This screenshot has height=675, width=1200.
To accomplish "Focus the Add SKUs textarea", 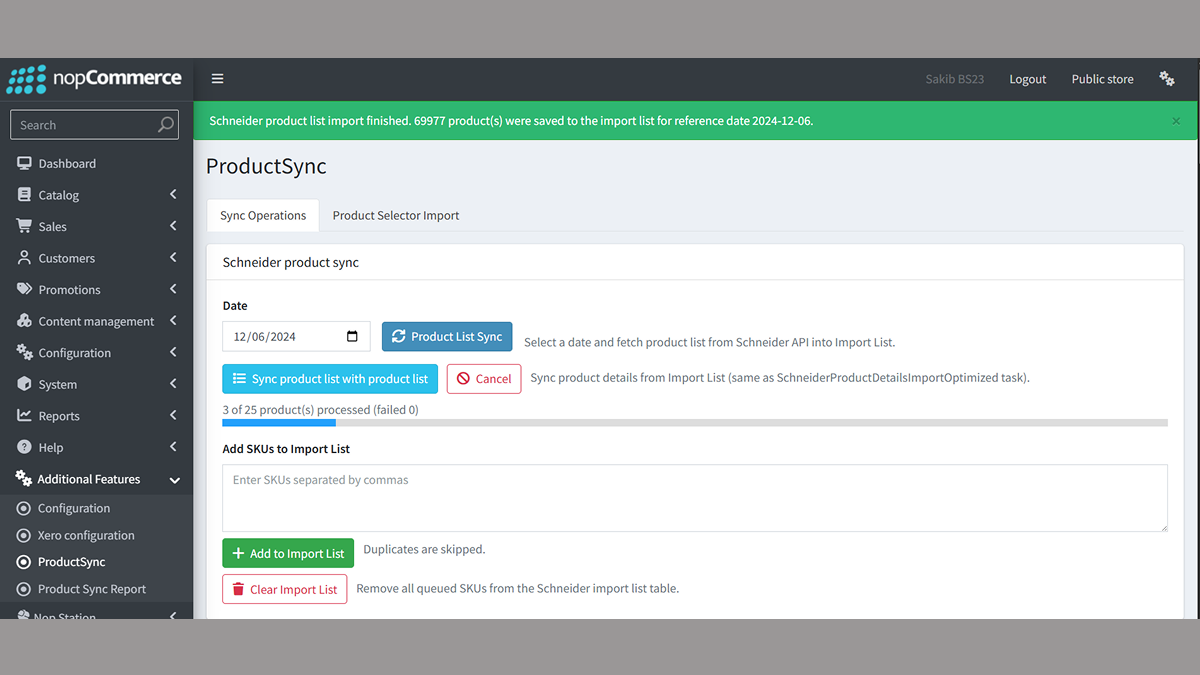I will tap(695, 498).
